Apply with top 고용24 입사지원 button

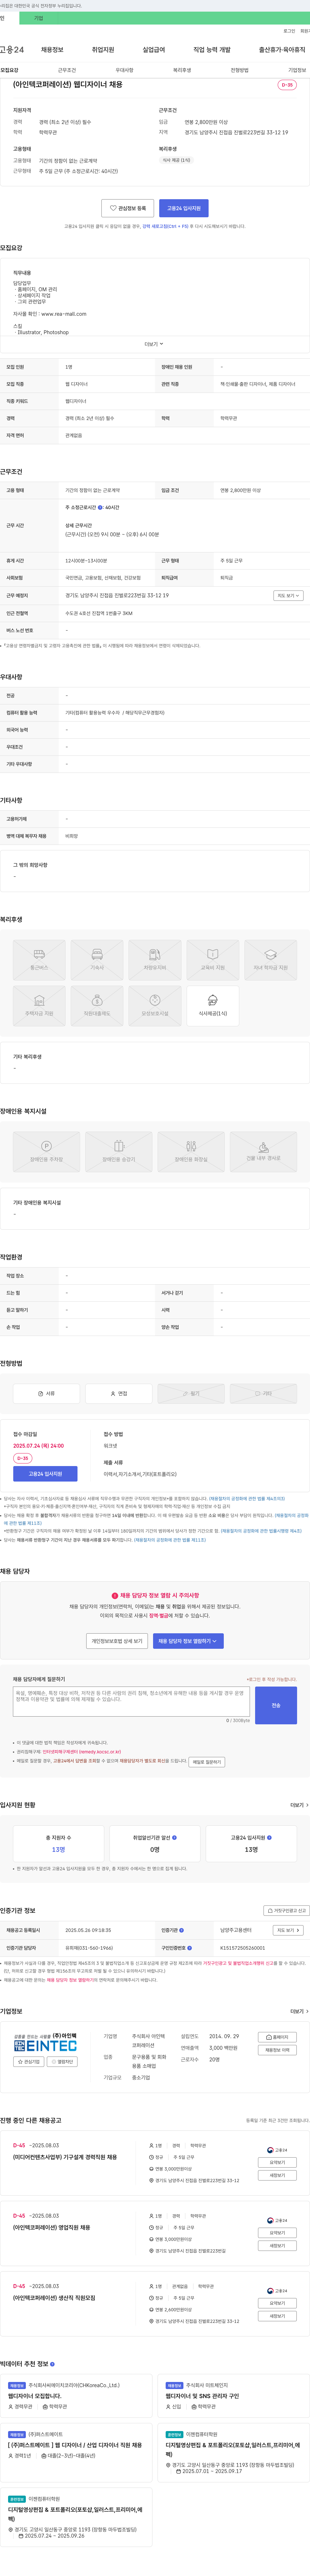tap(184, 208)
